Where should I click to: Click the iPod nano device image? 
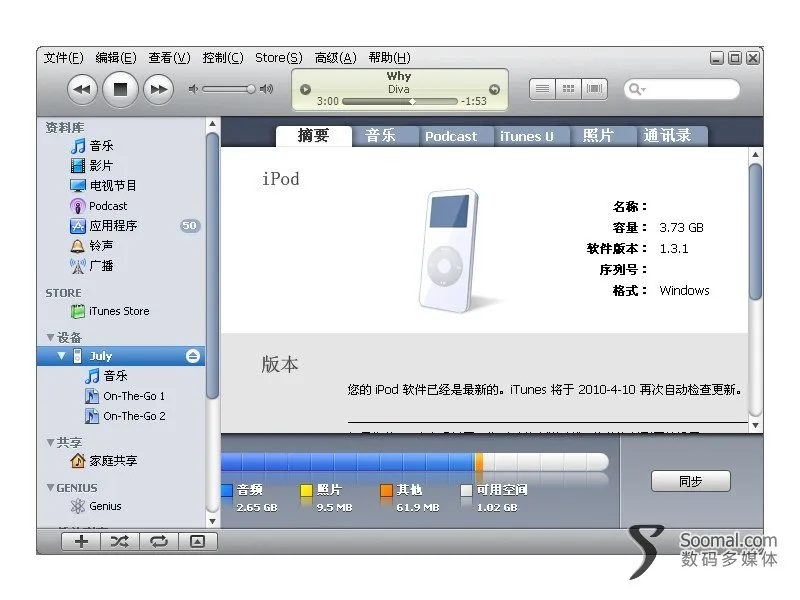click(449, 251)
